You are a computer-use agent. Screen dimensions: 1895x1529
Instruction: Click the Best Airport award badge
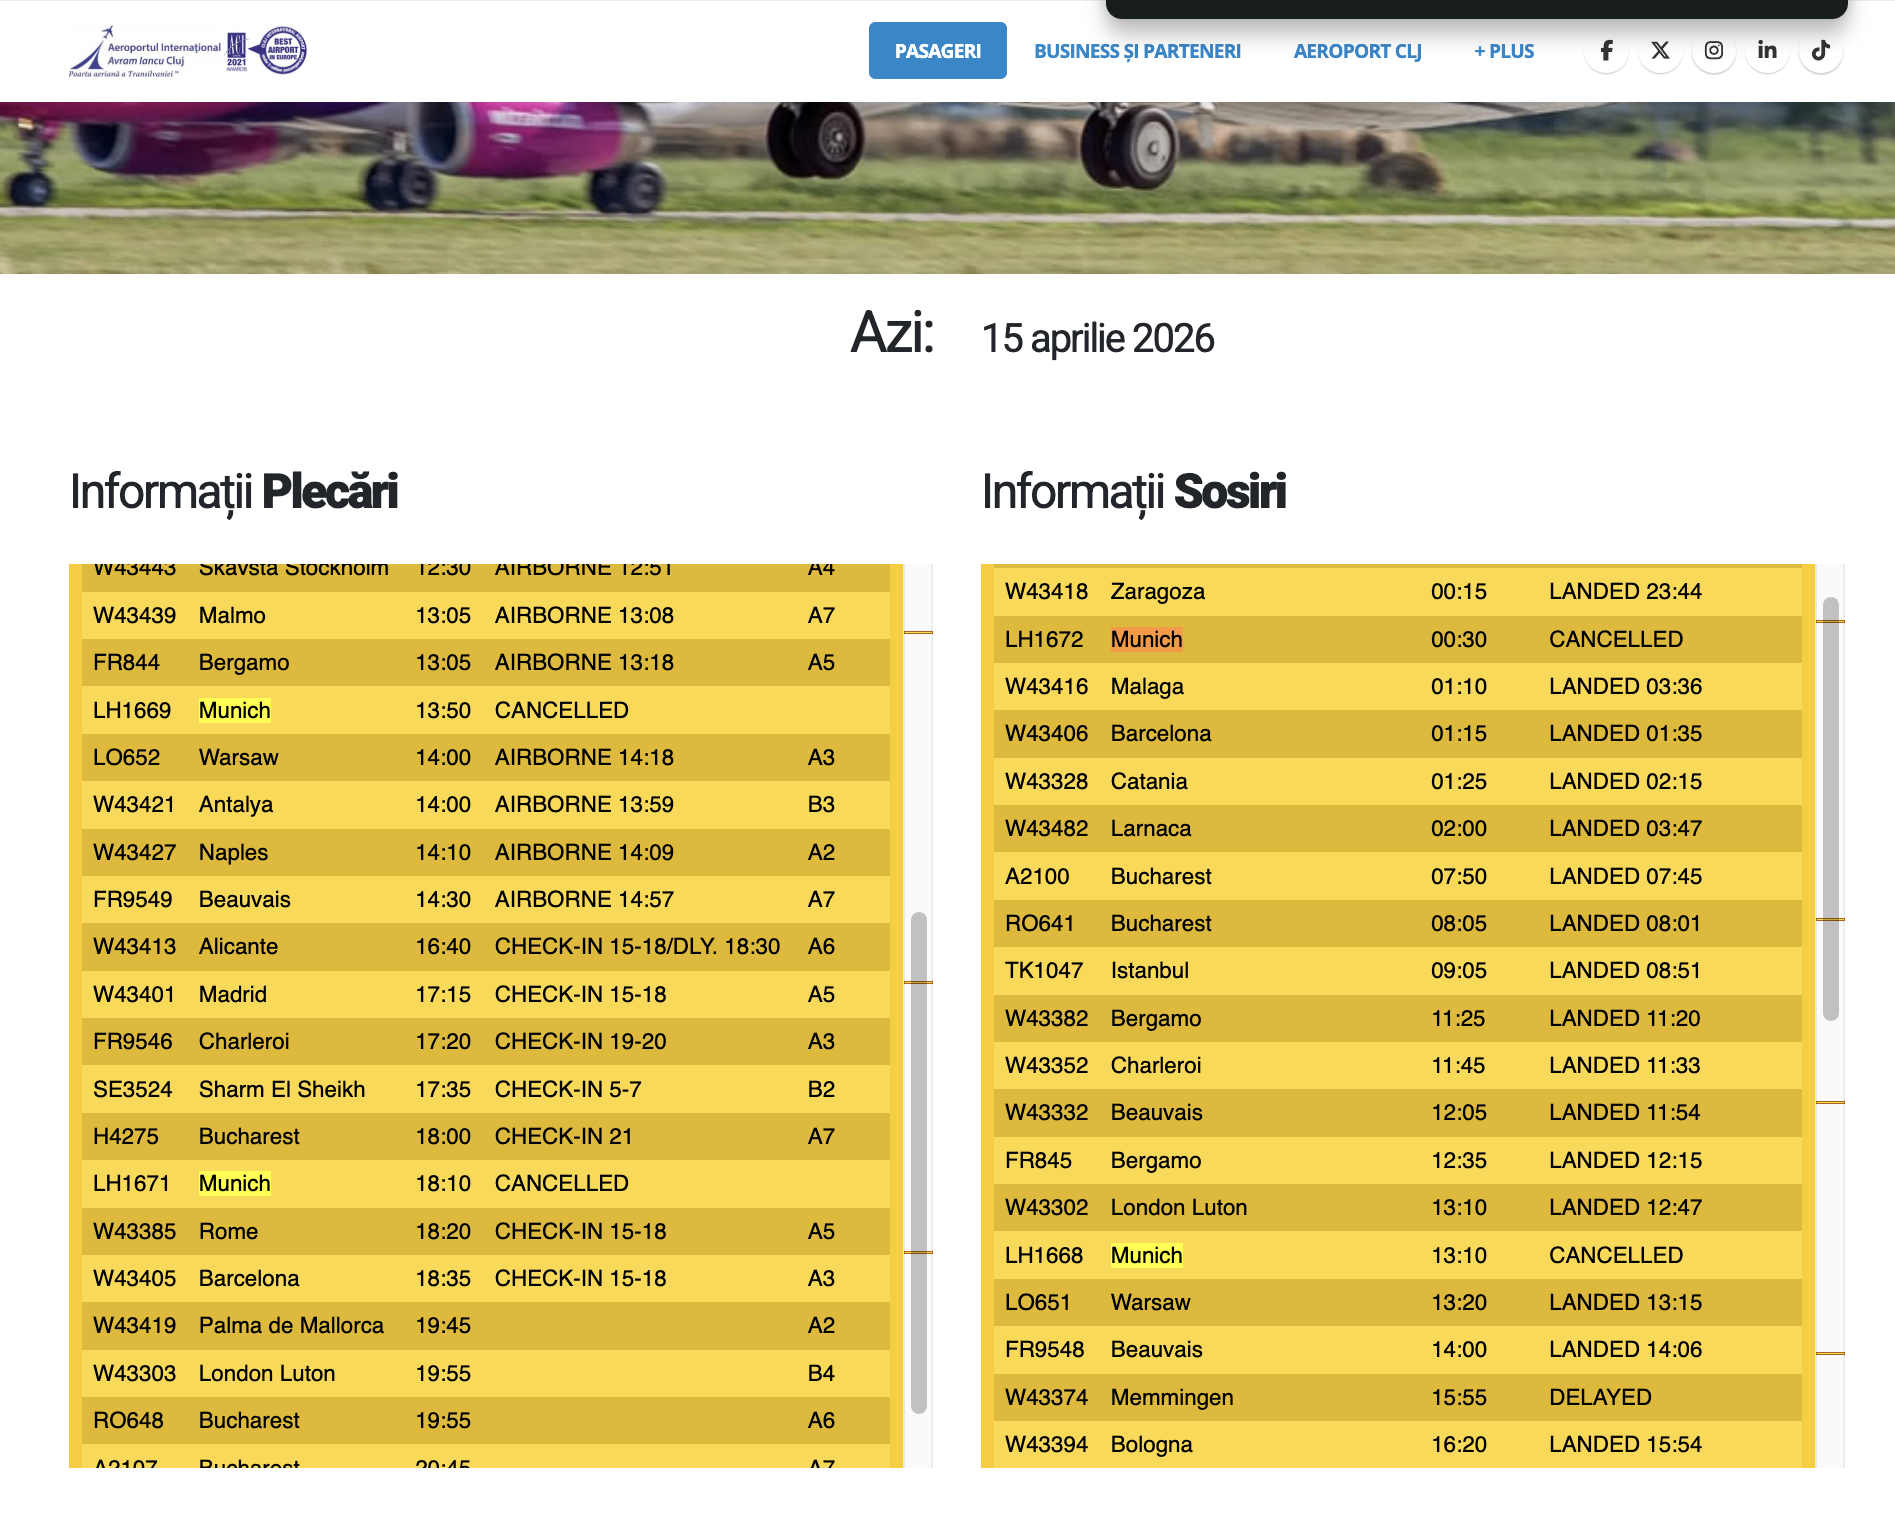tap(283, 50)
